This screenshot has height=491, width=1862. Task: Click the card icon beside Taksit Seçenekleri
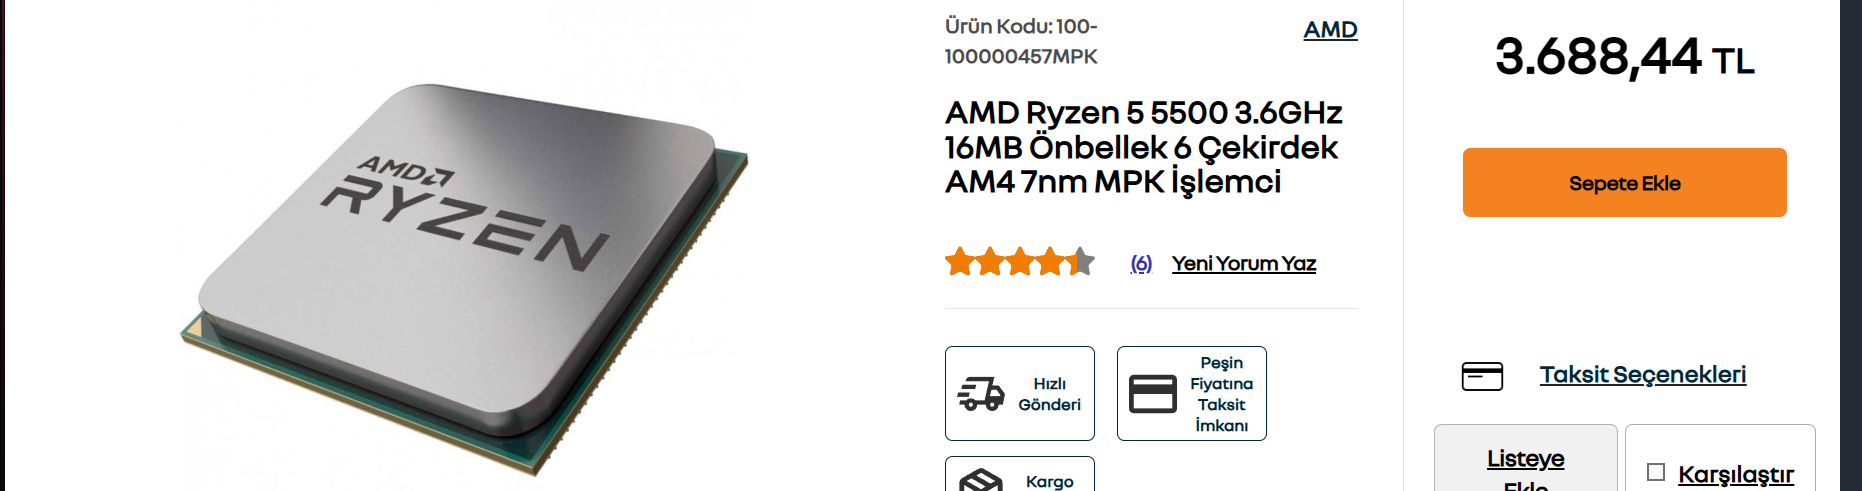[1482, 376]
